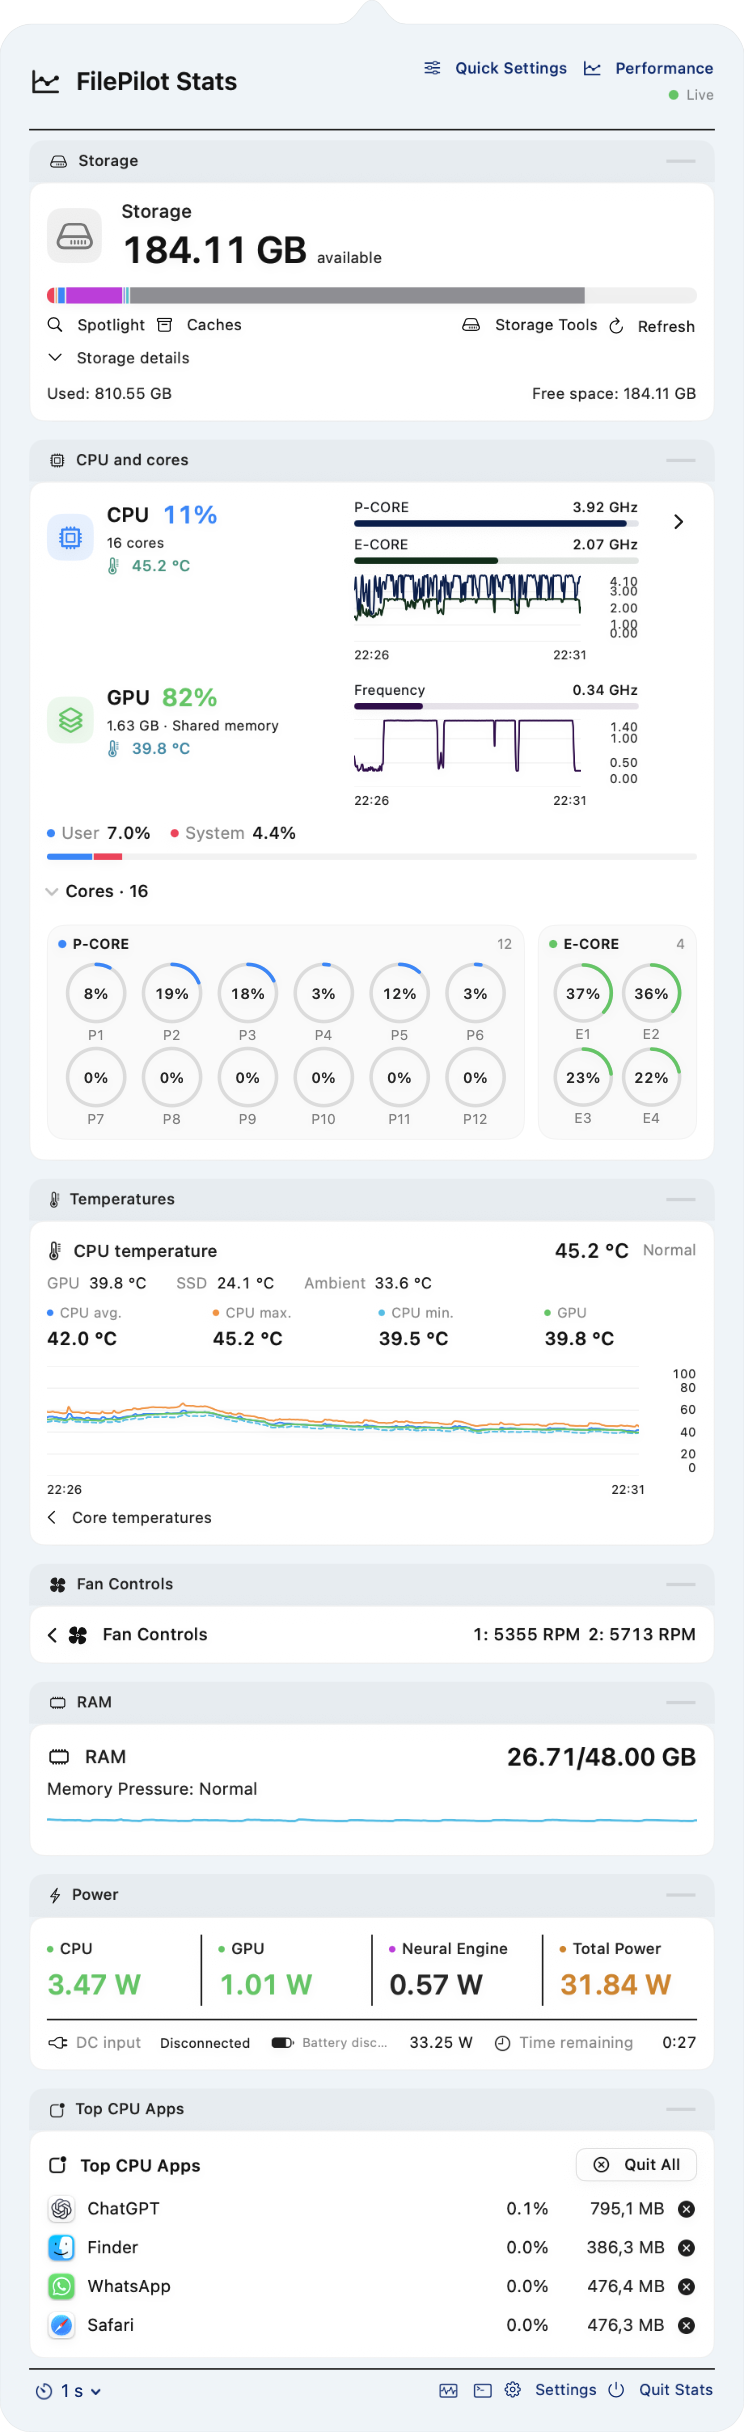The image size is (744, 2432).
Task: Open the Performance view
Action: [649, 68]
